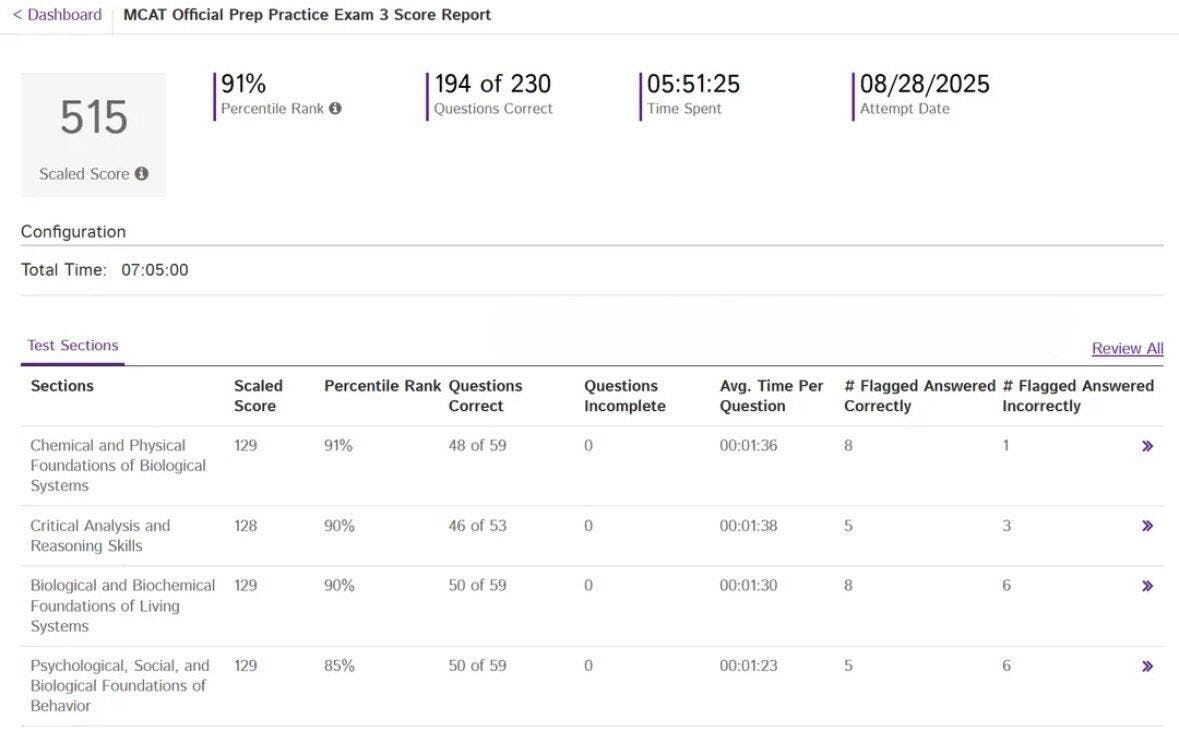Click the Sections column header

(62, 386)
